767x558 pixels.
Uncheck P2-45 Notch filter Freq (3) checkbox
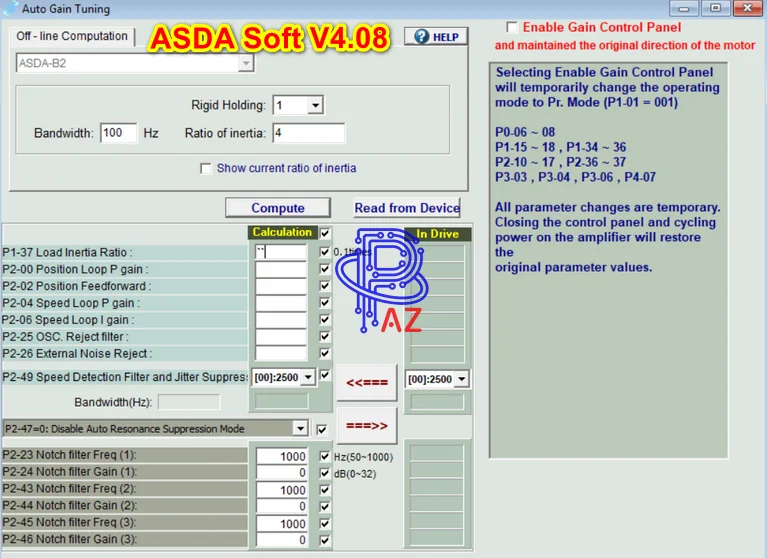click(324, 524)
